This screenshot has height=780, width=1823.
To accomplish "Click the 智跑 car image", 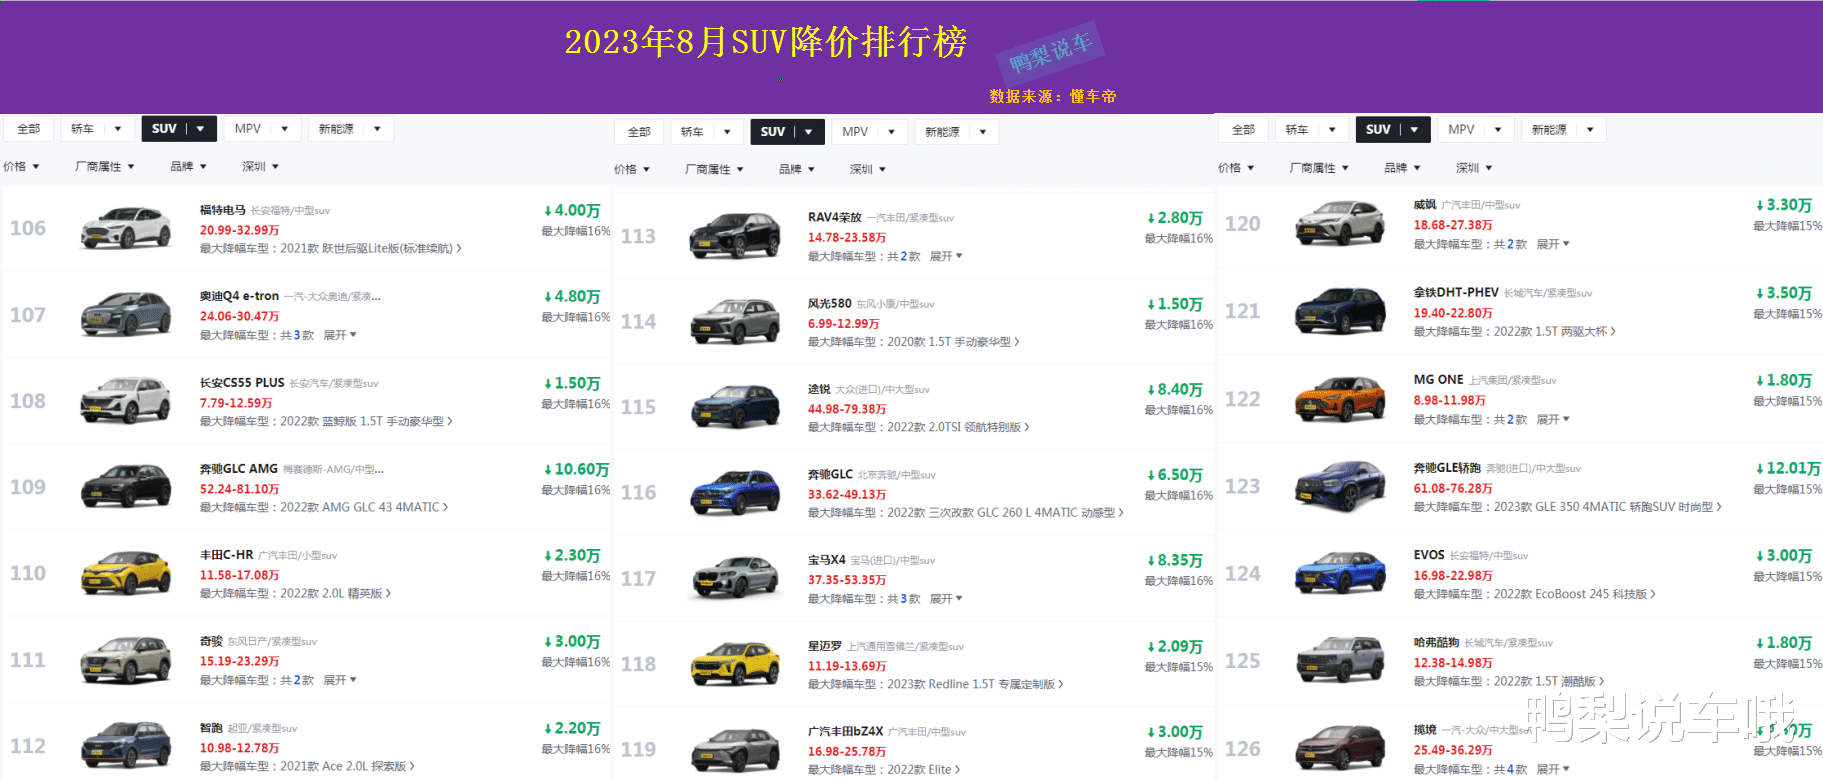I will click(x=125, y=746).
